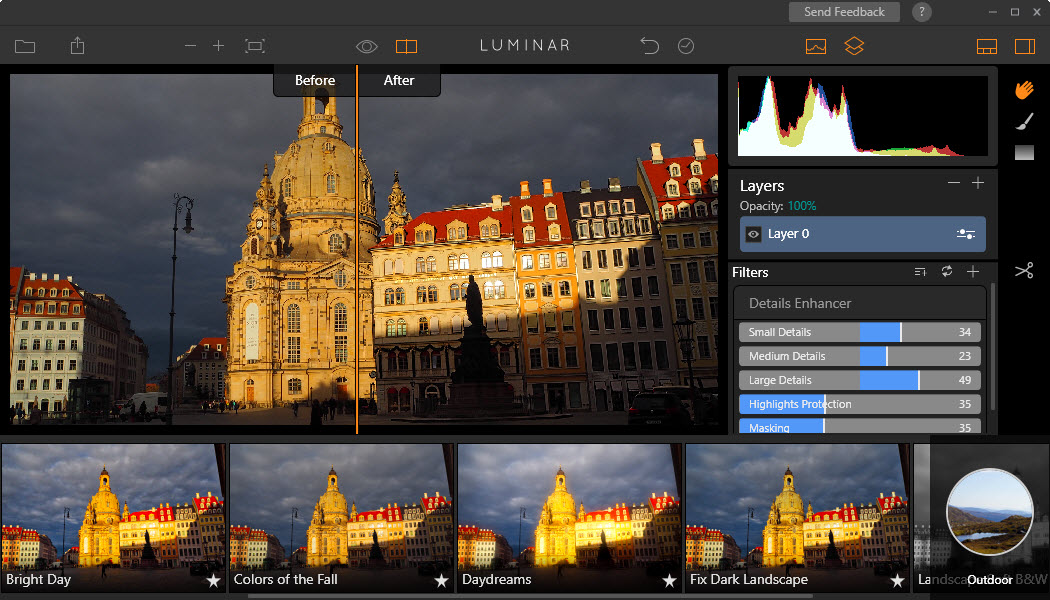Open Filters list menu icon
1050x600 pixels.
coord(920,271)
